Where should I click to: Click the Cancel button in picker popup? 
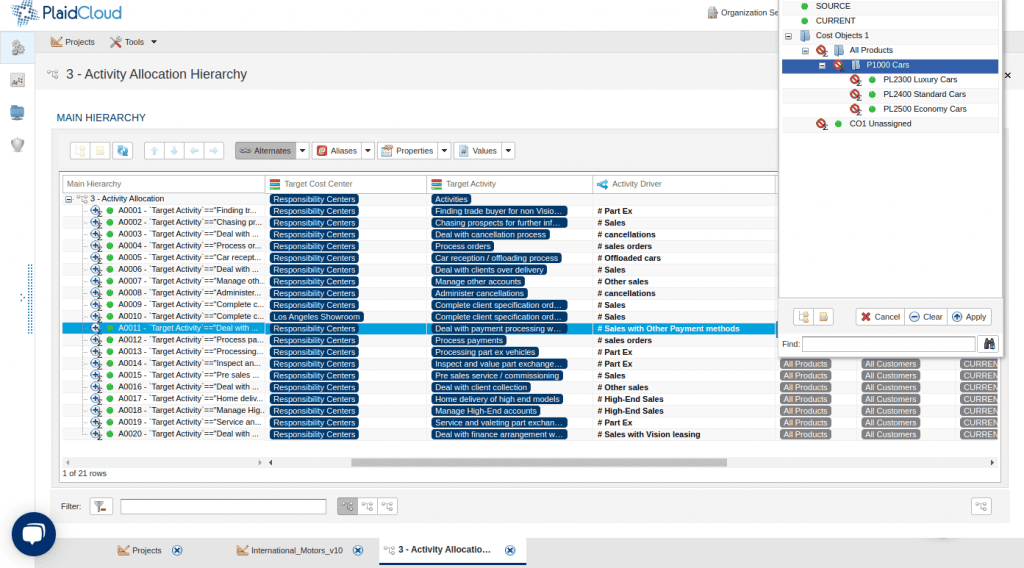880,317
